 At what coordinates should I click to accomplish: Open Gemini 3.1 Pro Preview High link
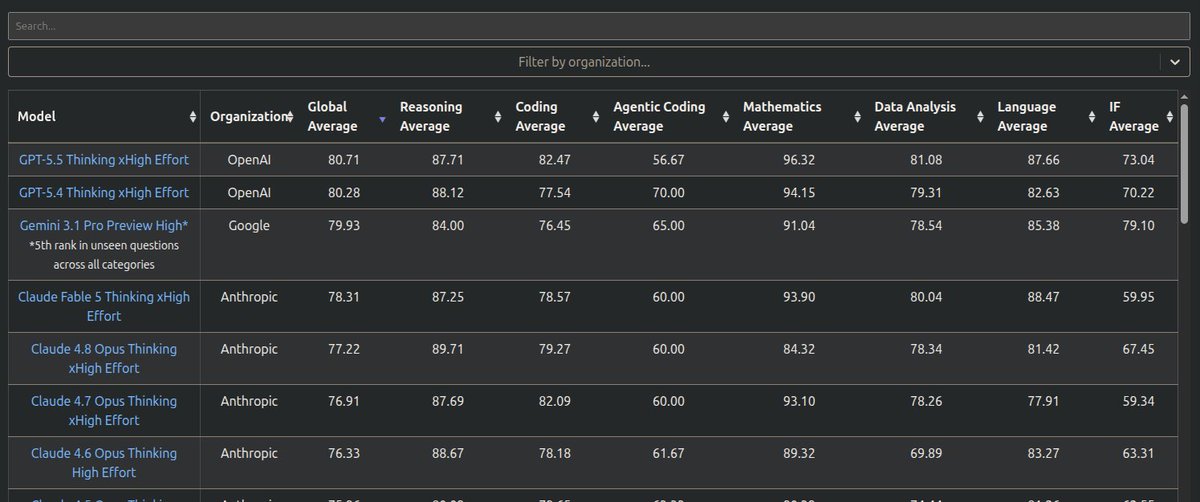point(104,226)
